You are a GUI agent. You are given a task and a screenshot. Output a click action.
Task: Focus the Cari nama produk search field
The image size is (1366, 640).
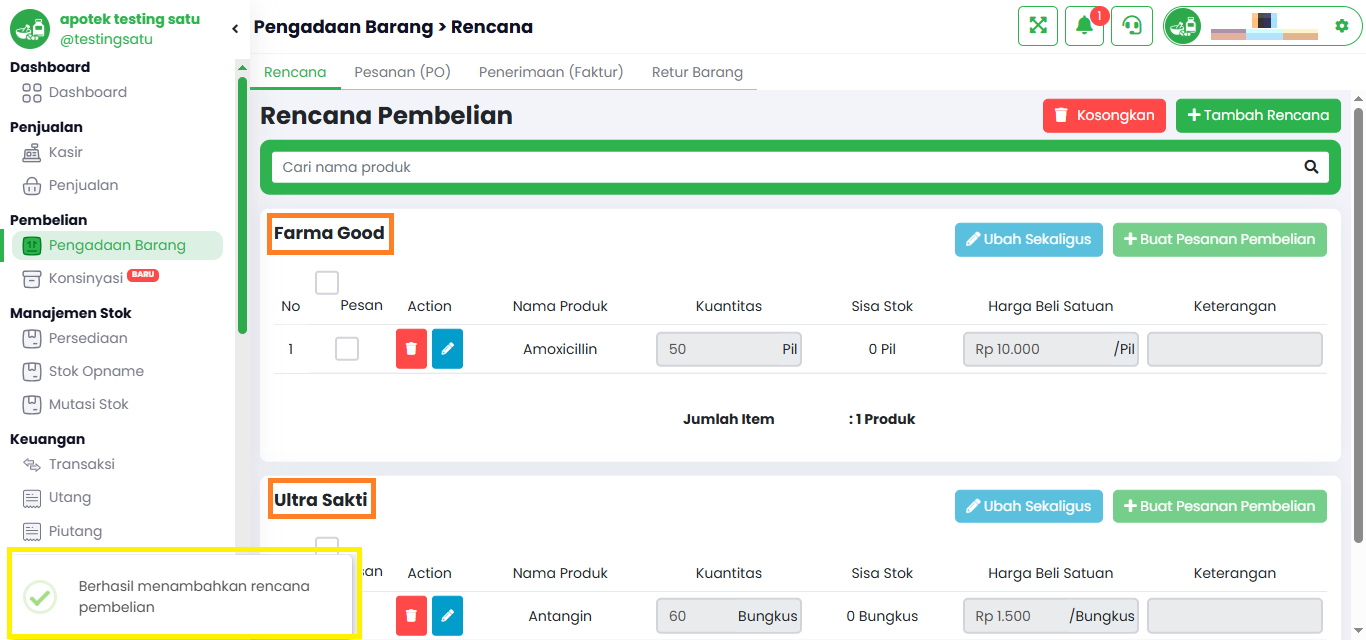click(785, 167)
